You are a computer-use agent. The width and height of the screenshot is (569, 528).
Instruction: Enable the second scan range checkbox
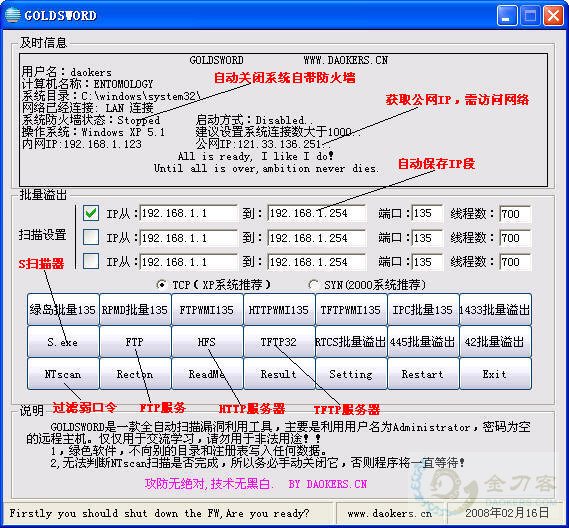(91, 237)
